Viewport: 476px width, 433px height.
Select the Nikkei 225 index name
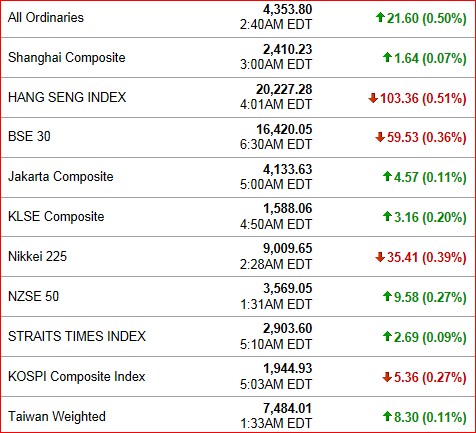tap(37, 256)
